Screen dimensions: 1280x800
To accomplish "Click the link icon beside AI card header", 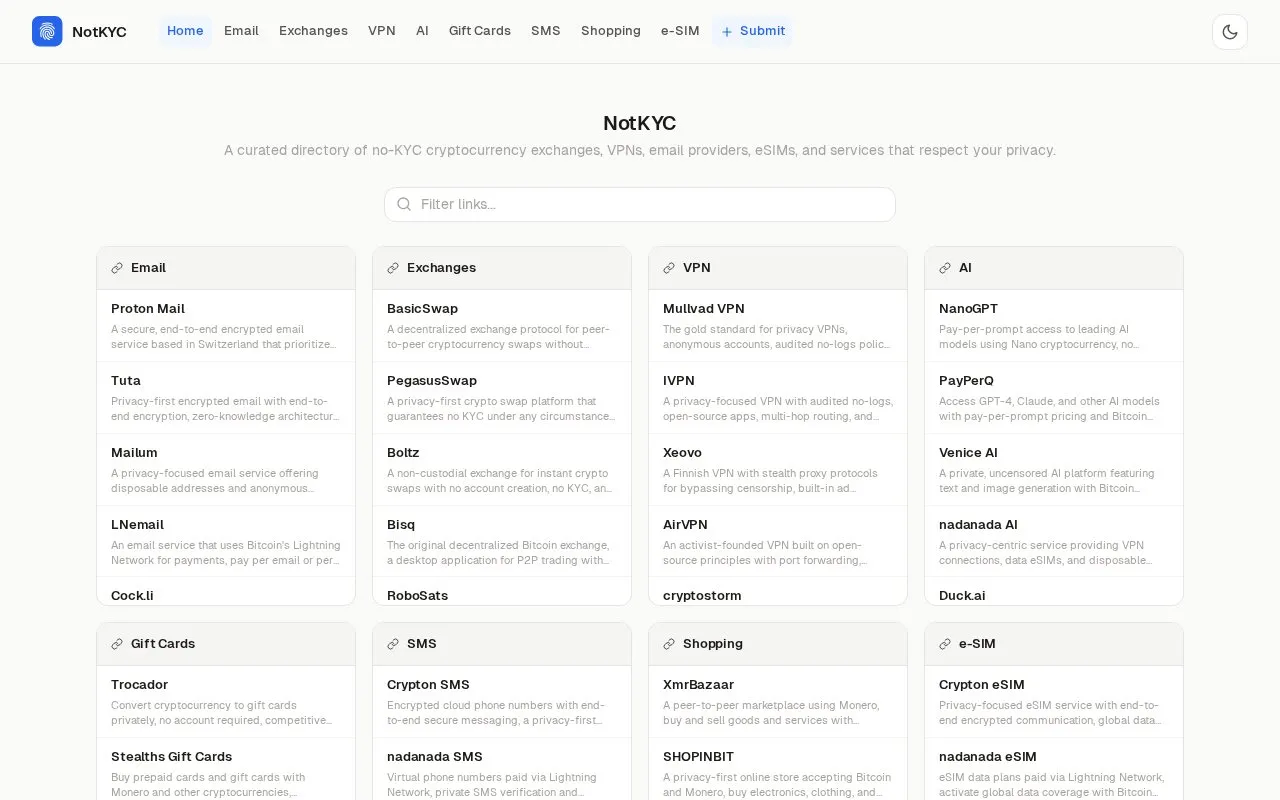I will [x=945, y=268].
